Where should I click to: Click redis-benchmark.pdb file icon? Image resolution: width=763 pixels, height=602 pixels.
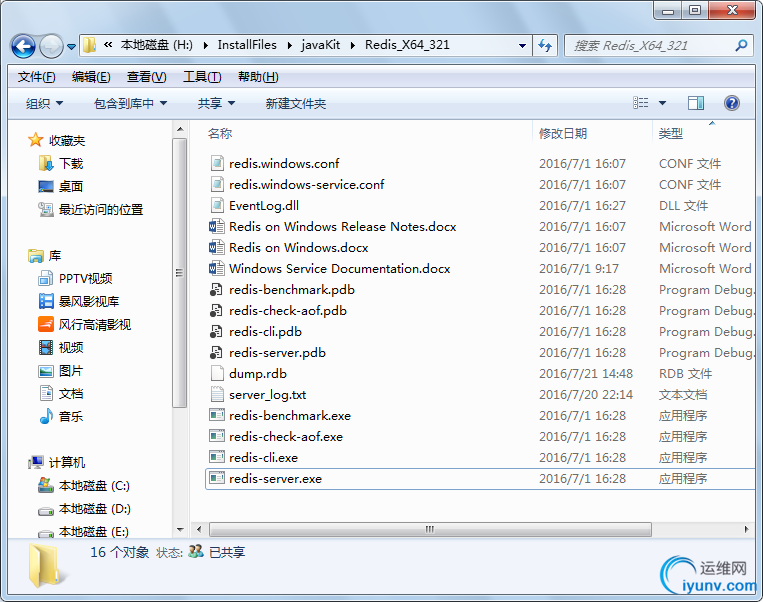click(217, 290)
